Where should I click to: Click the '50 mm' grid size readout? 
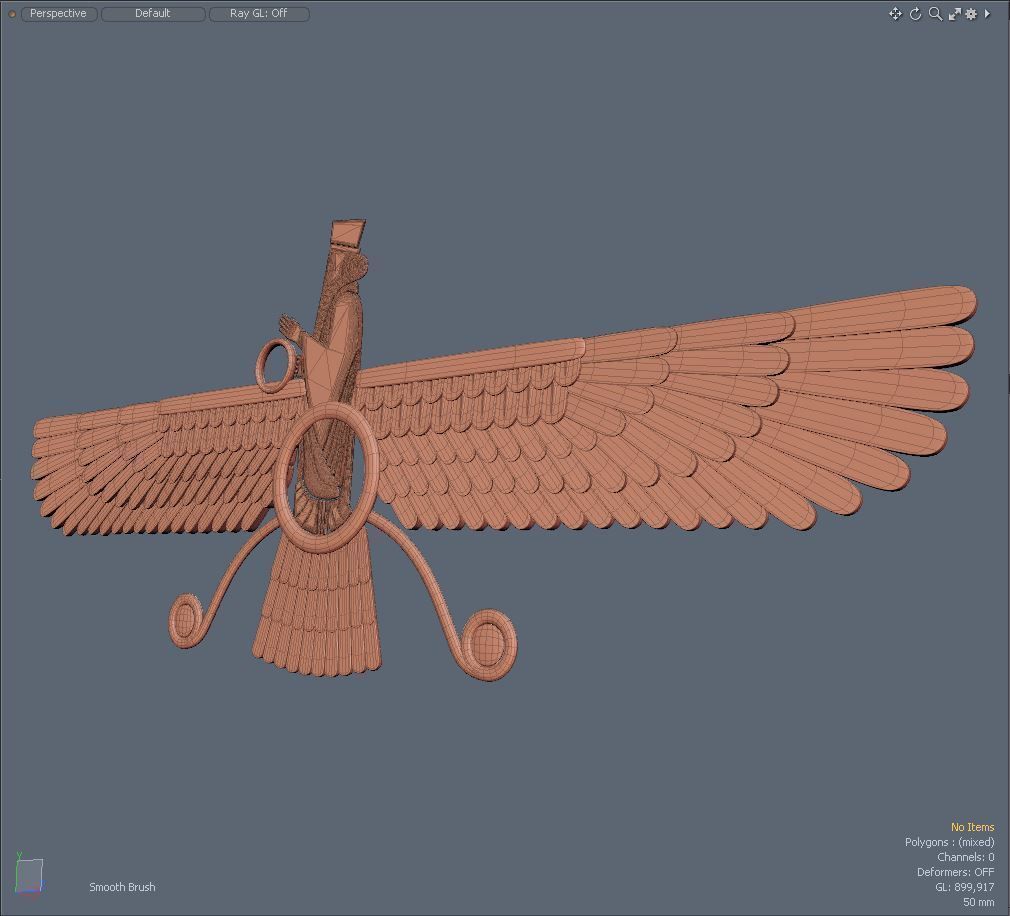pyautogui.click(x=978, y=902)
